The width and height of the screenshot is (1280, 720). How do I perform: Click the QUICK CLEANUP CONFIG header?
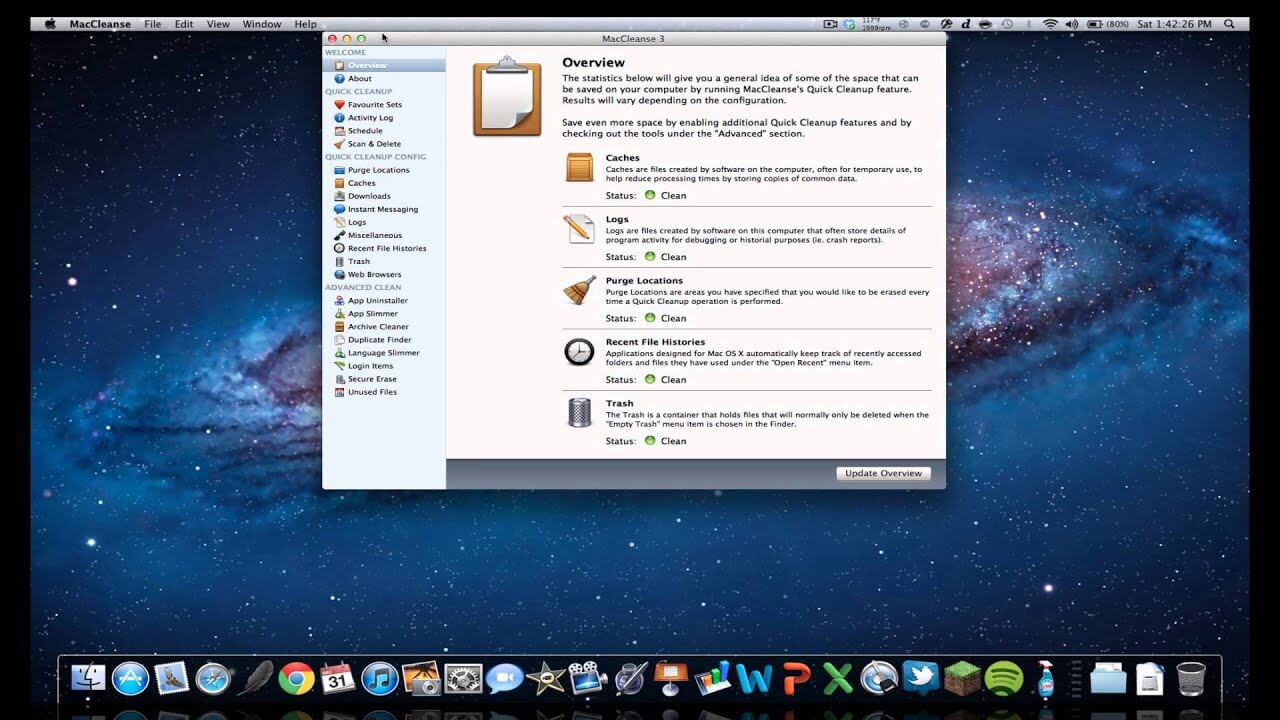coord(375,156)
